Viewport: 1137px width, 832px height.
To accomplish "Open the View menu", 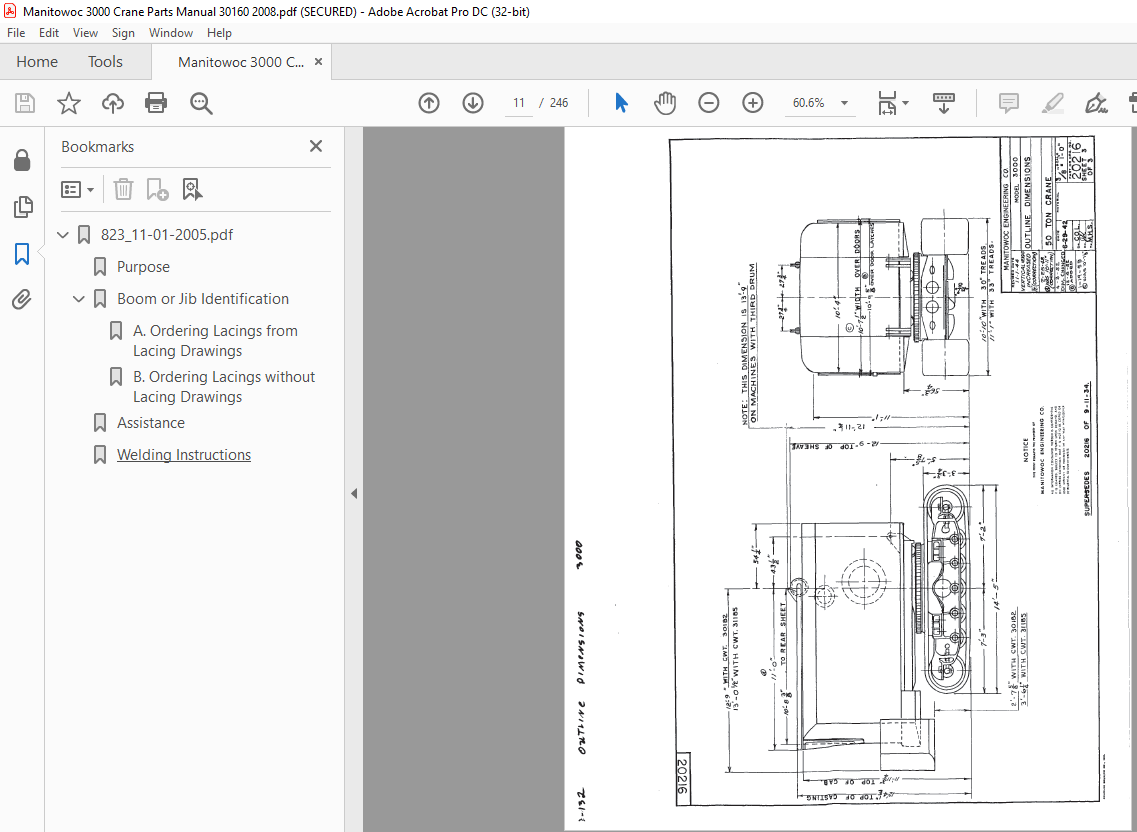I will pos(85,33).
